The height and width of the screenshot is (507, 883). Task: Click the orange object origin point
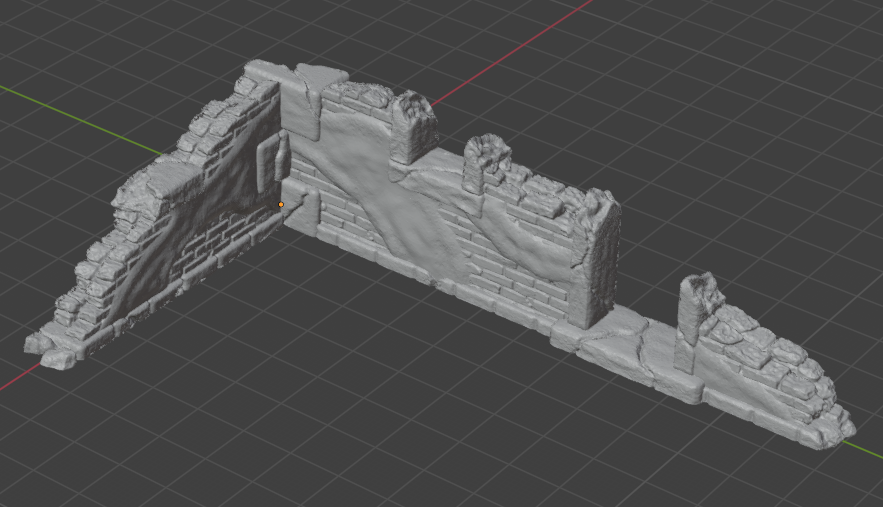pos(281,205)
